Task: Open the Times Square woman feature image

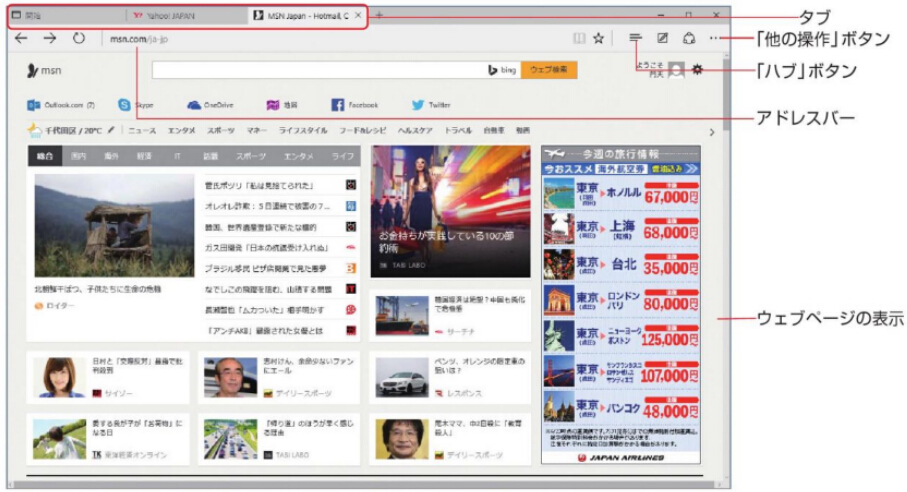Action: click(x=451, y=212)
